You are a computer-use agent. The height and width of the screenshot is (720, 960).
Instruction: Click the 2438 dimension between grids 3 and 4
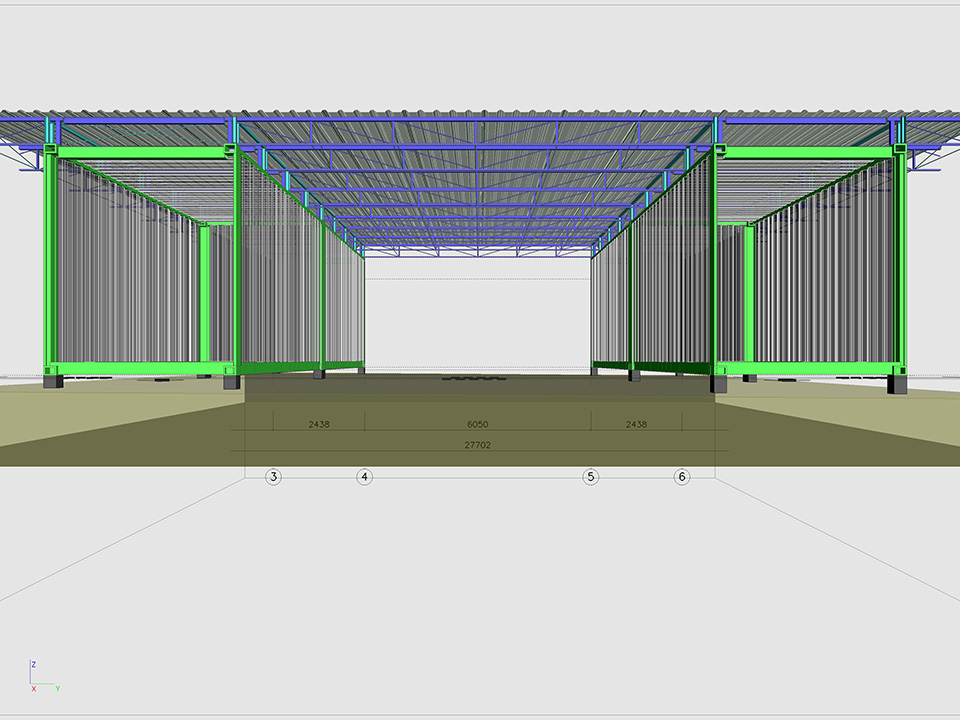319,424
